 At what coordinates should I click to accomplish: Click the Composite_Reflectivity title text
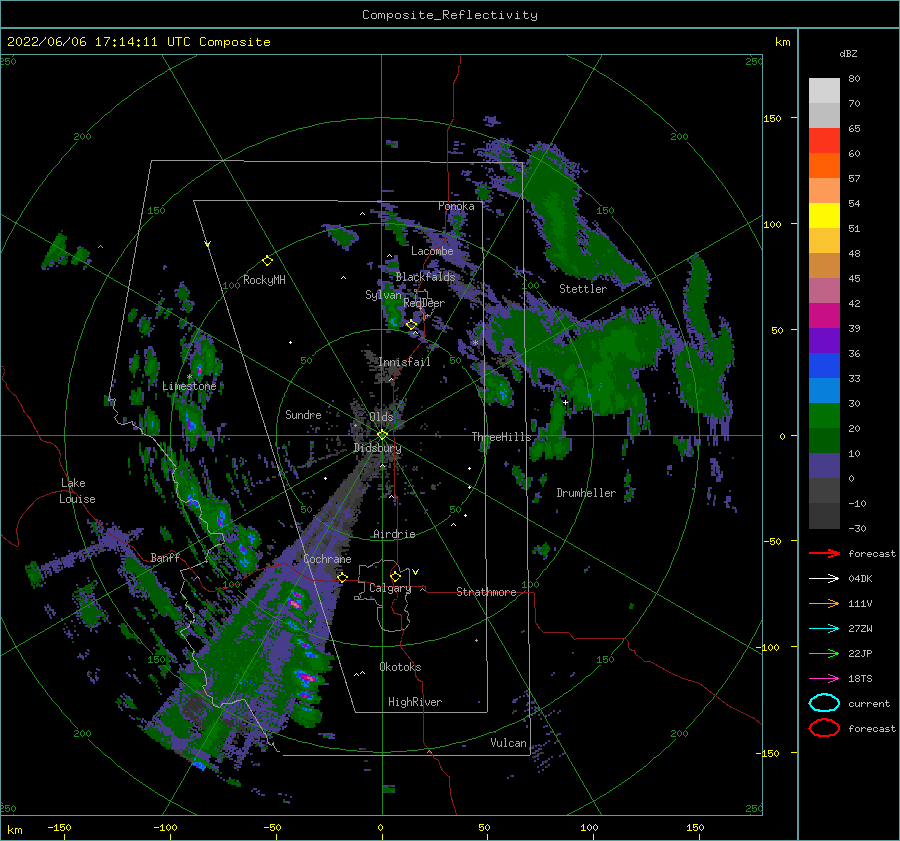[449, 15]
